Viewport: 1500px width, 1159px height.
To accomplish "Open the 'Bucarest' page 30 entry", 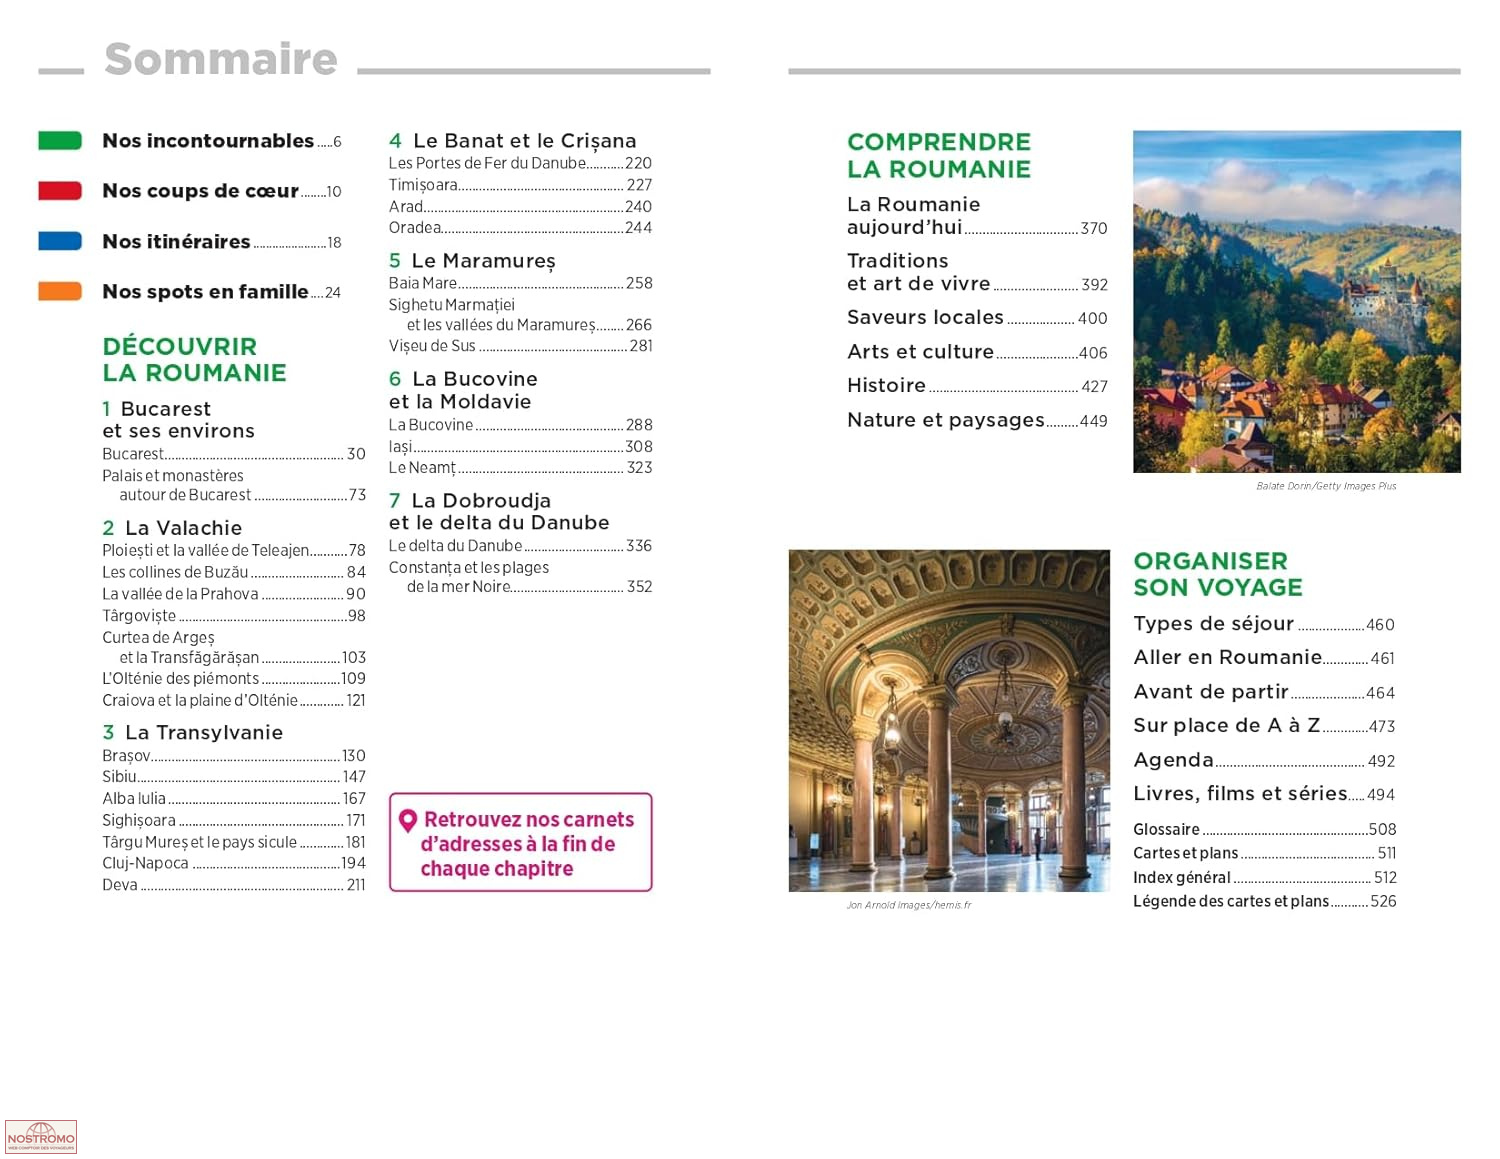I will [x=234, y=454].
